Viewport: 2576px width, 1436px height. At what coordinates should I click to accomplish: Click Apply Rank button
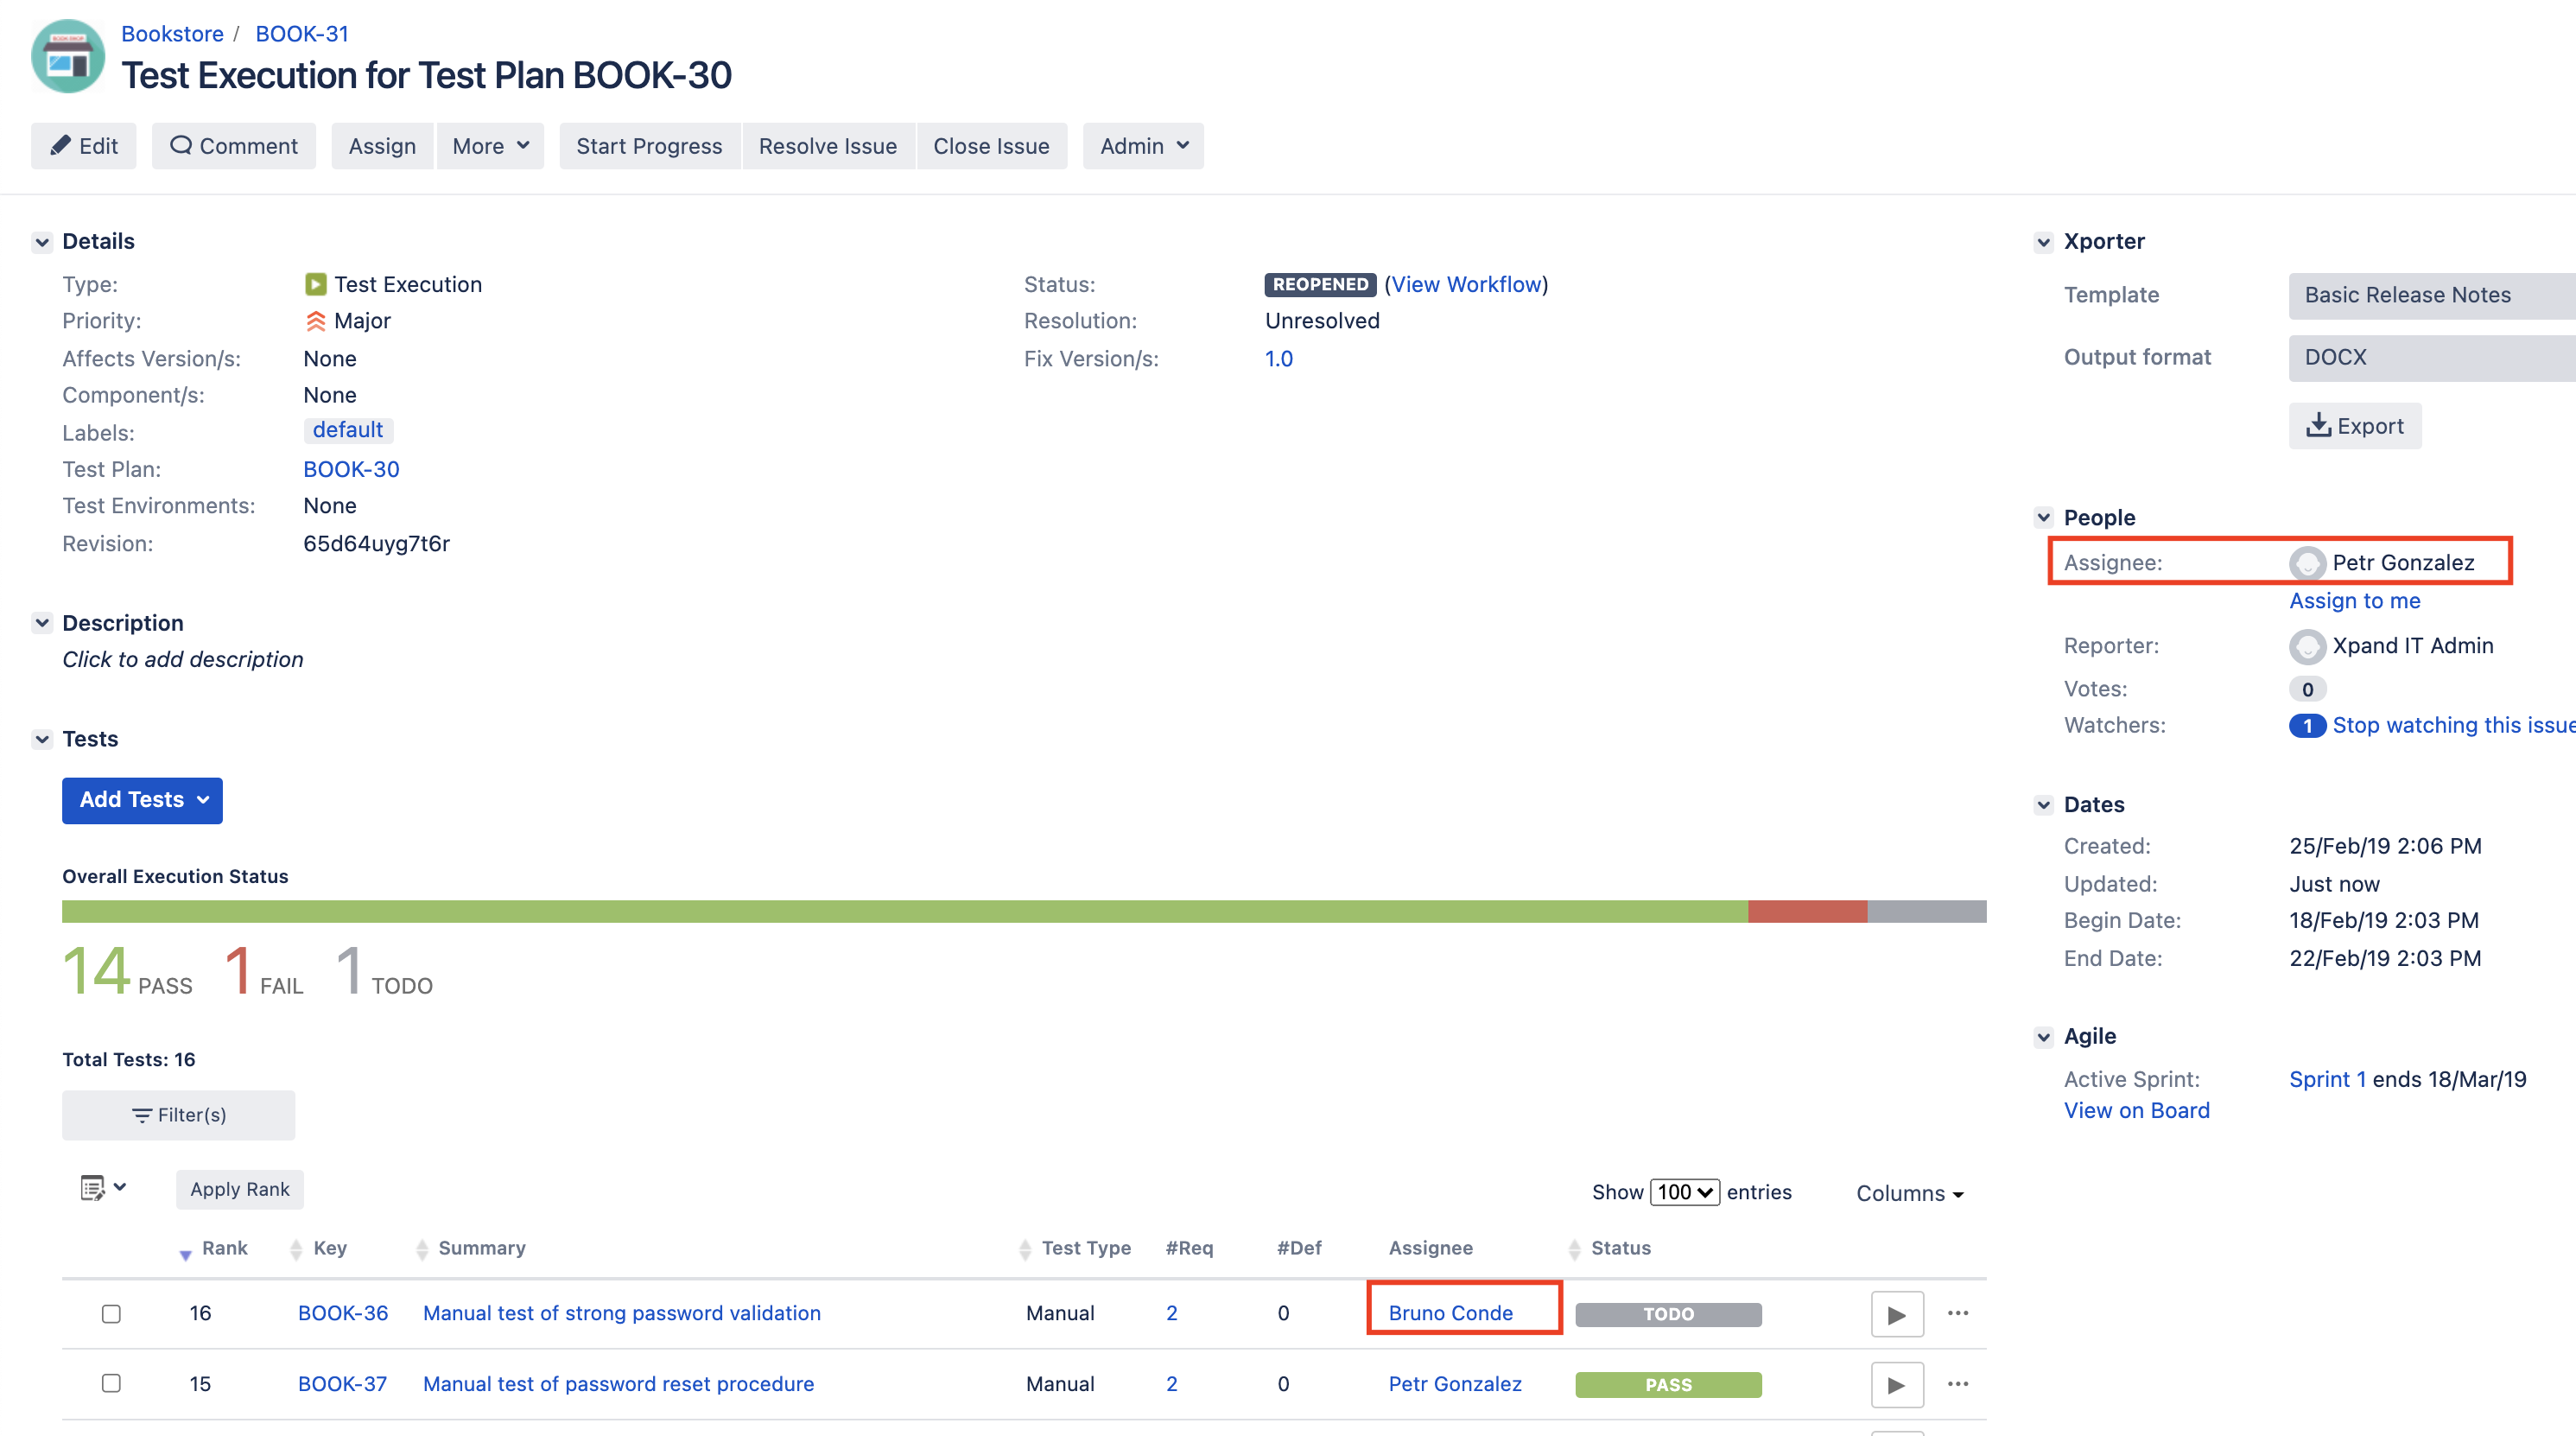tap(240, 1189)
